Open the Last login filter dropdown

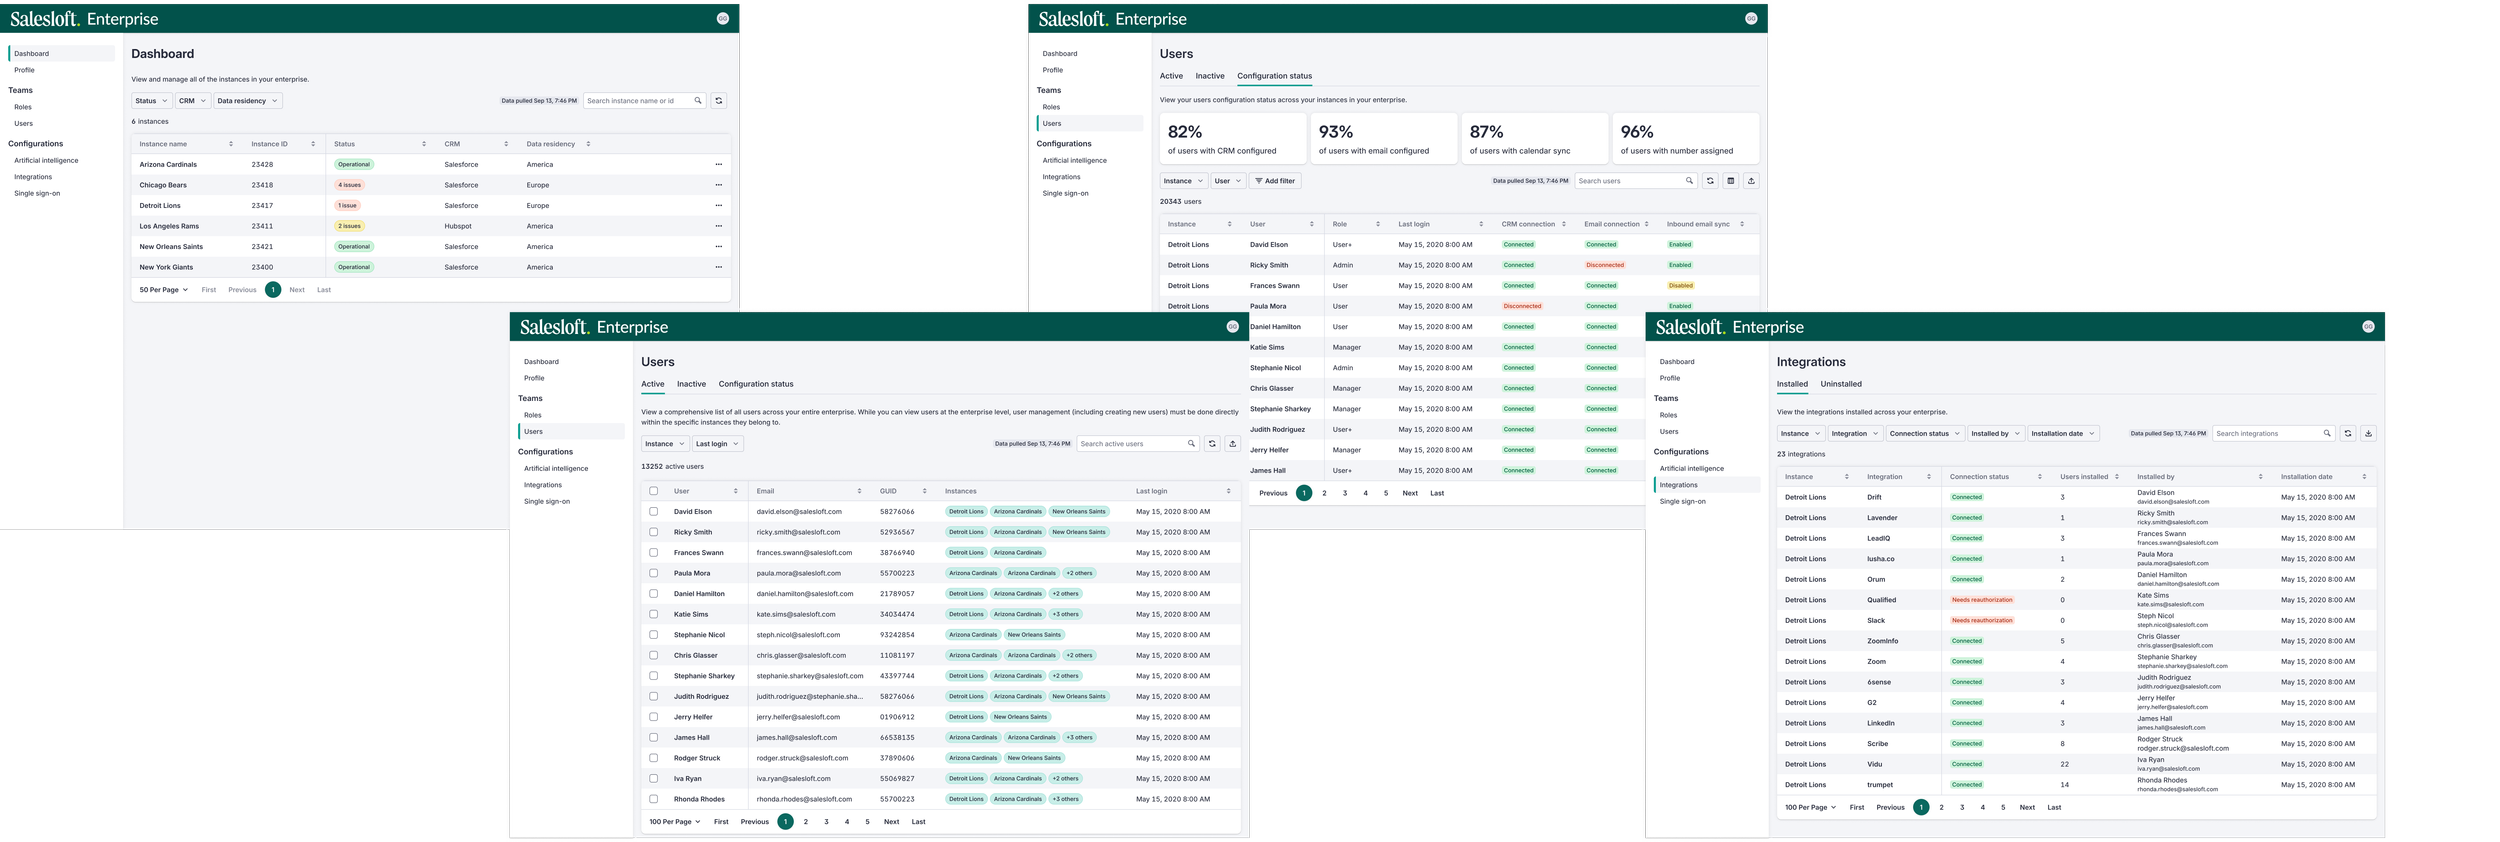(717, 444)
